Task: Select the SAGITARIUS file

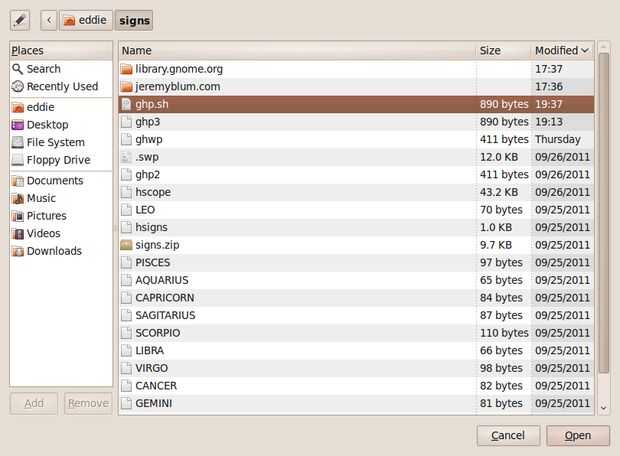Action: click(x=356, y=315)
